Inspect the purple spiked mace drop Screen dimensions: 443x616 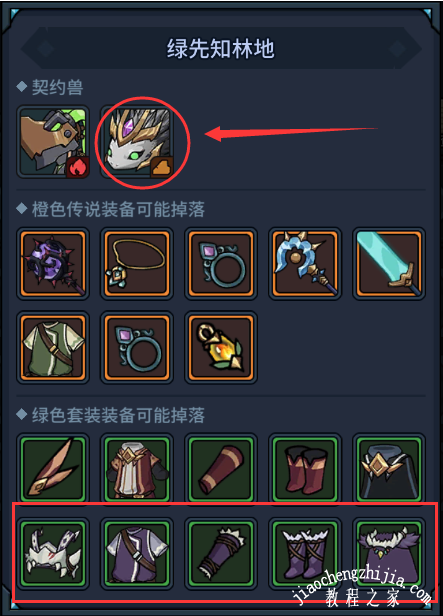[x=53, y=264]
